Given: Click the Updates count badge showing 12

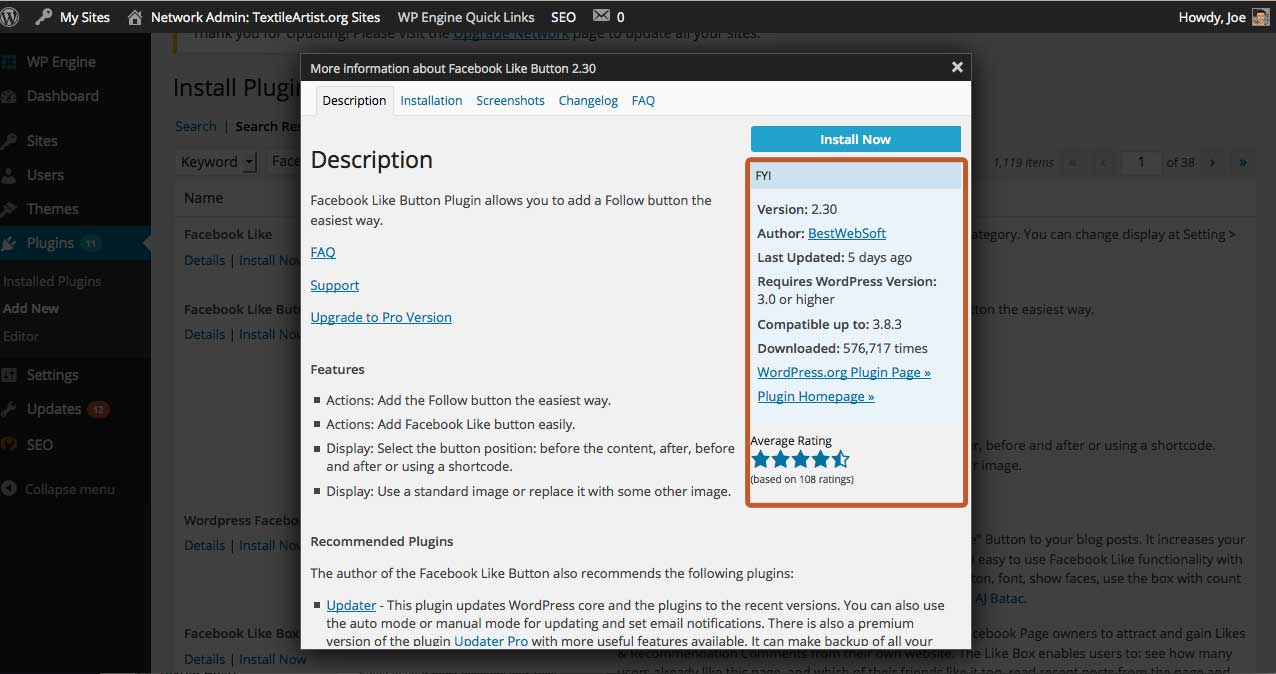Looking at the screenshot, I should click(x=98, y=409).
